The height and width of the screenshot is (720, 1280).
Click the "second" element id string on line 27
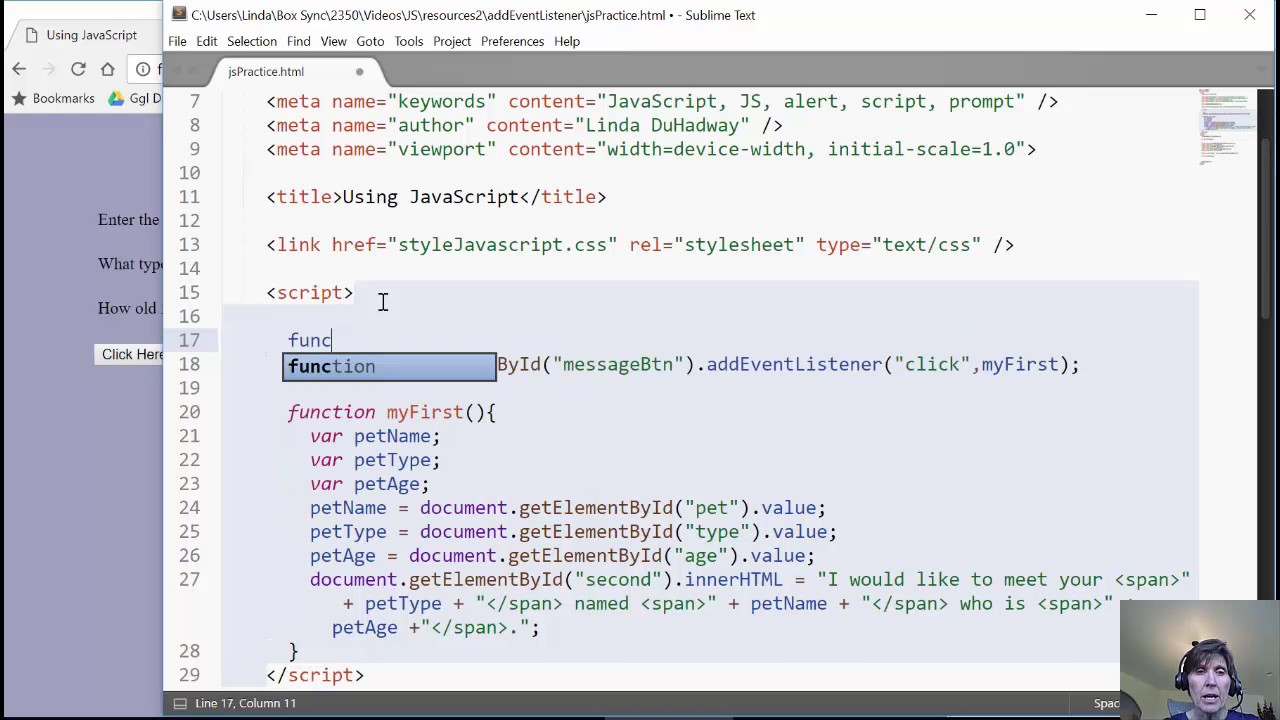point(618,580)
